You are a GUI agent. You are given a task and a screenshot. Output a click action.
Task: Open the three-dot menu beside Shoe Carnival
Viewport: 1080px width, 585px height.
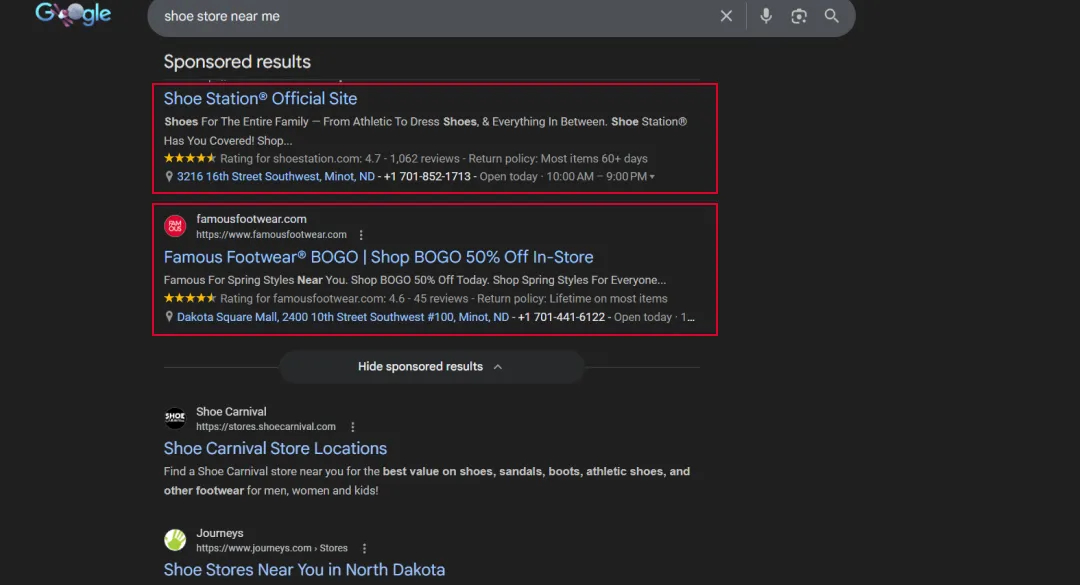(353, 426)
